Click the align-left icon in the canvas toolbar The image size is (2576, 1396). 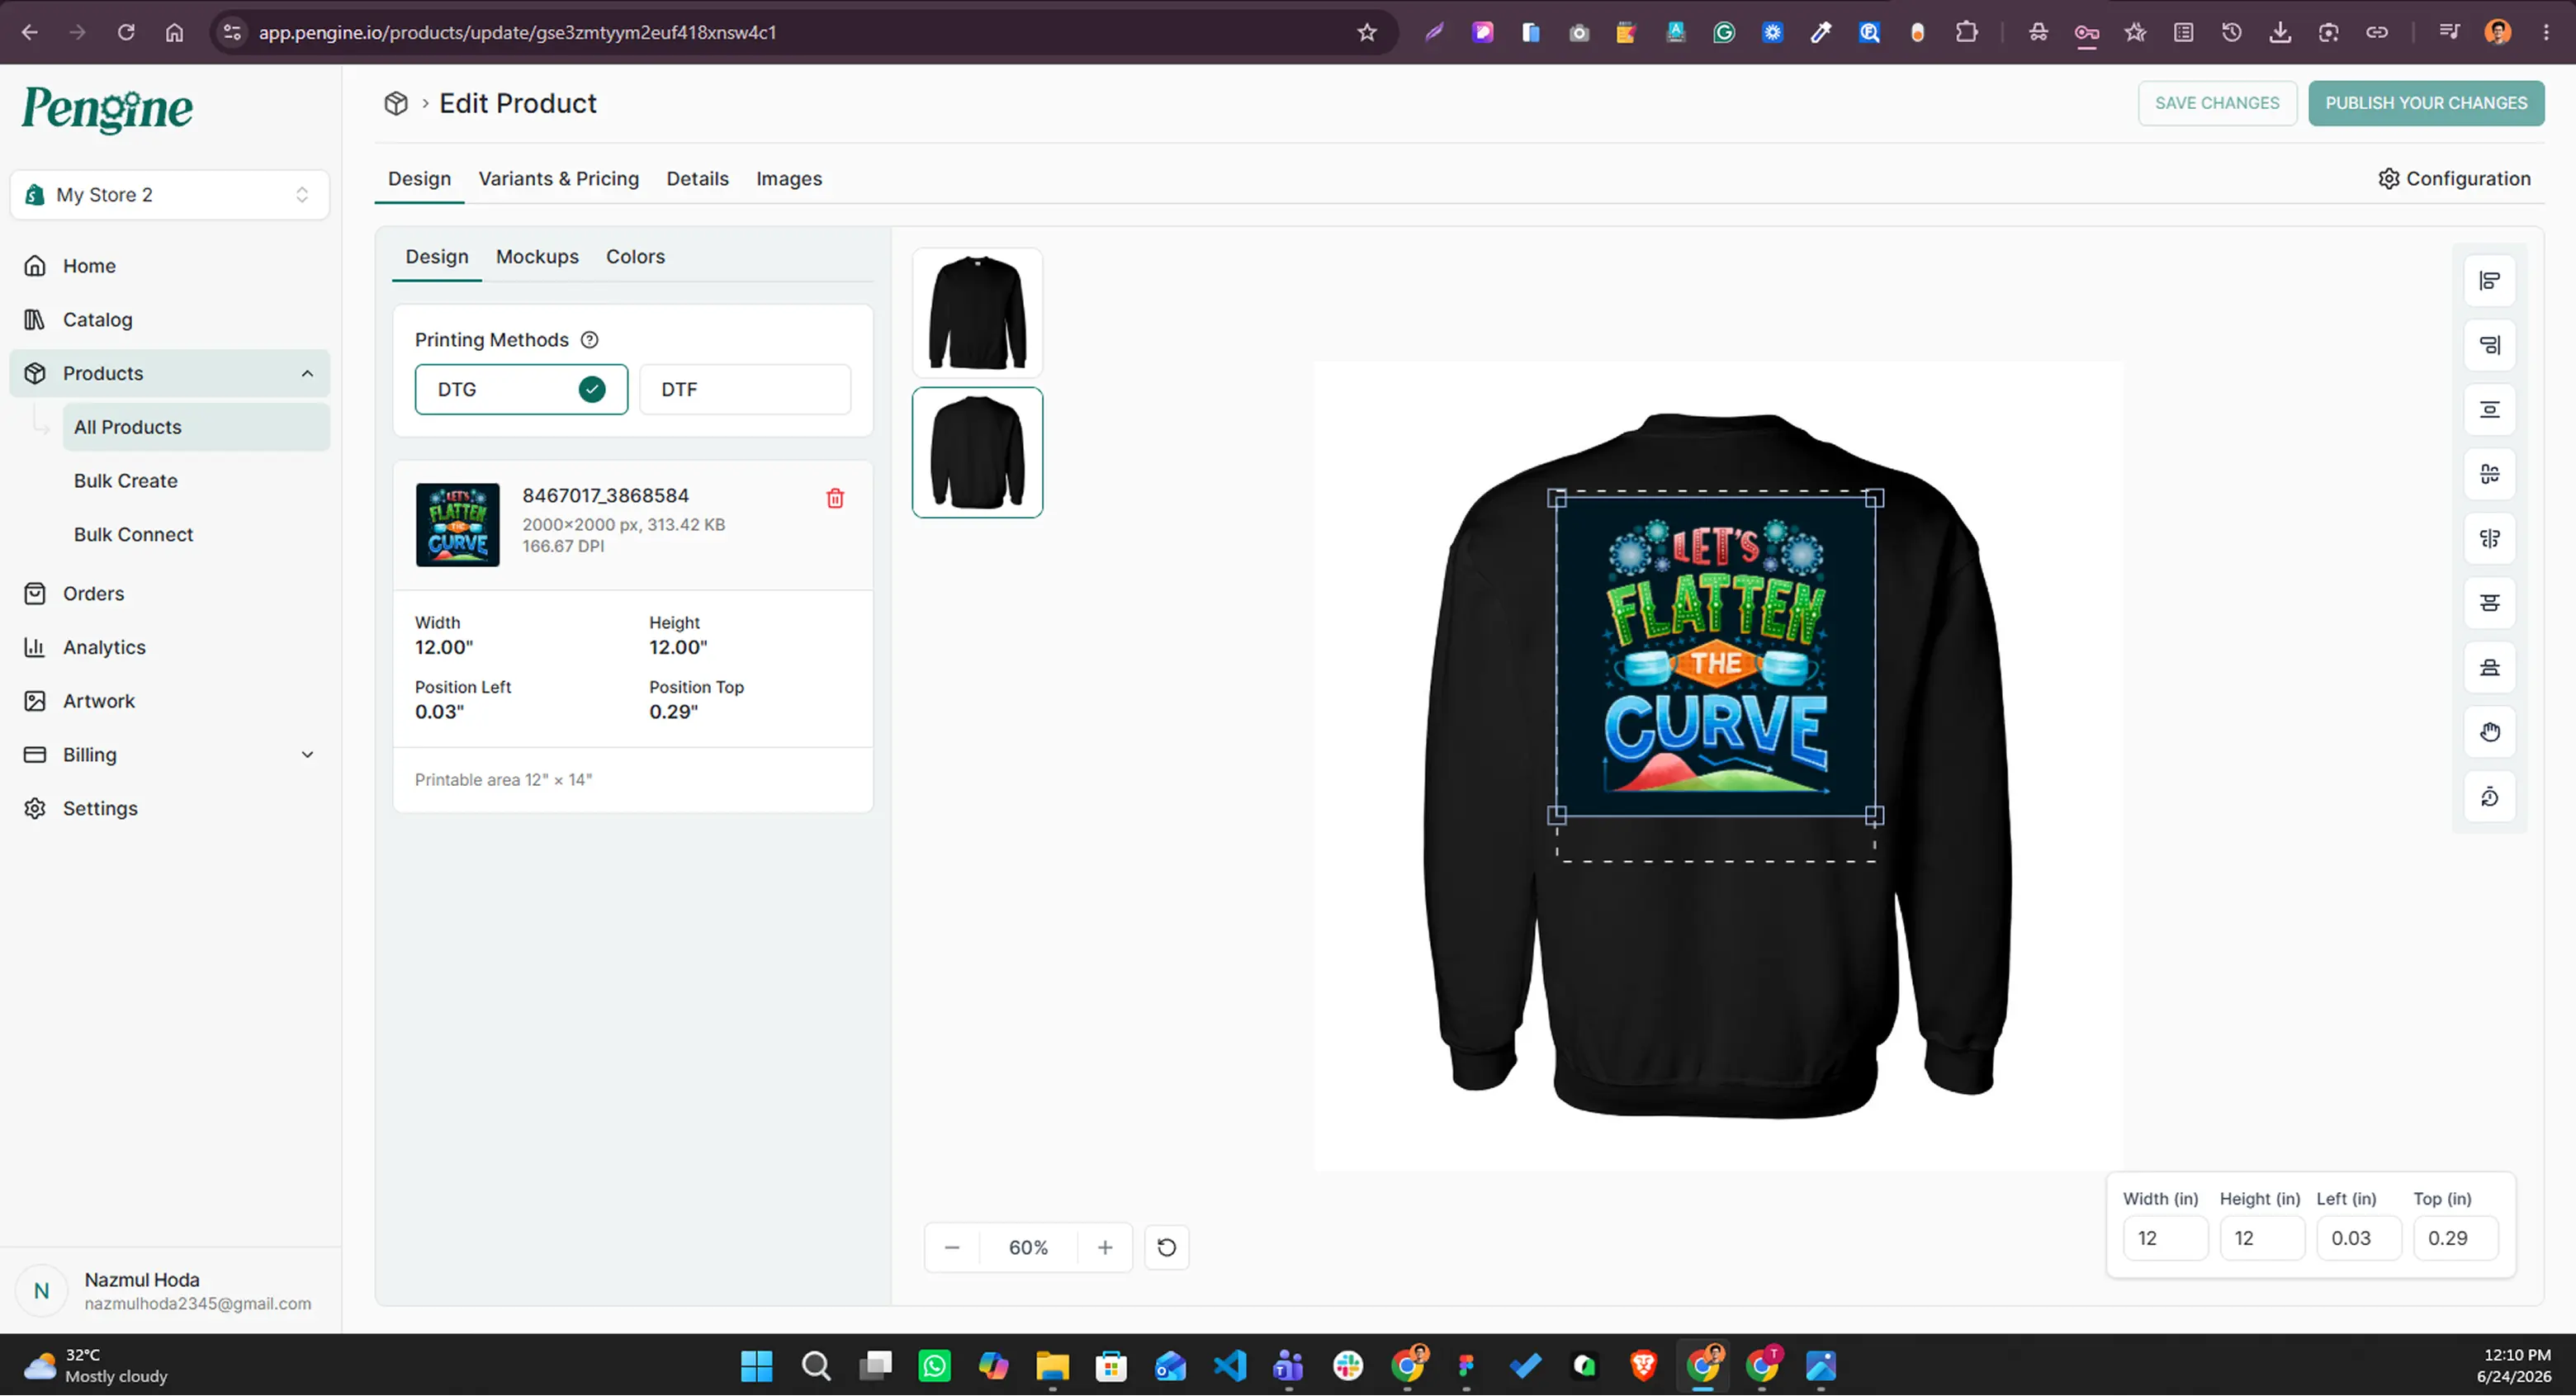click(2489, 281)
